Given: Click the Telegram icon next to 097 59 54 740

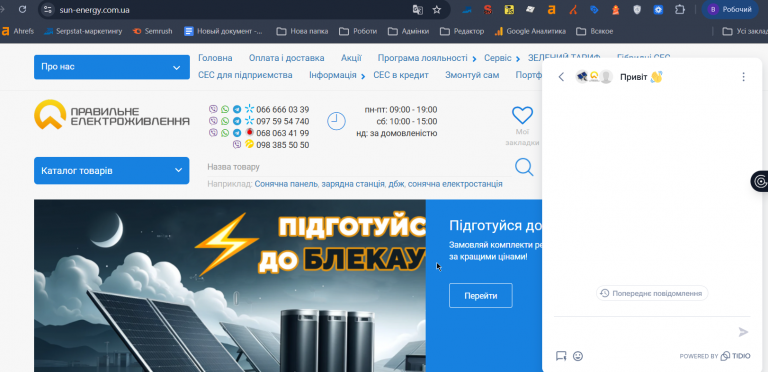Looking at the screenshot, I should (x=237, y=121).
